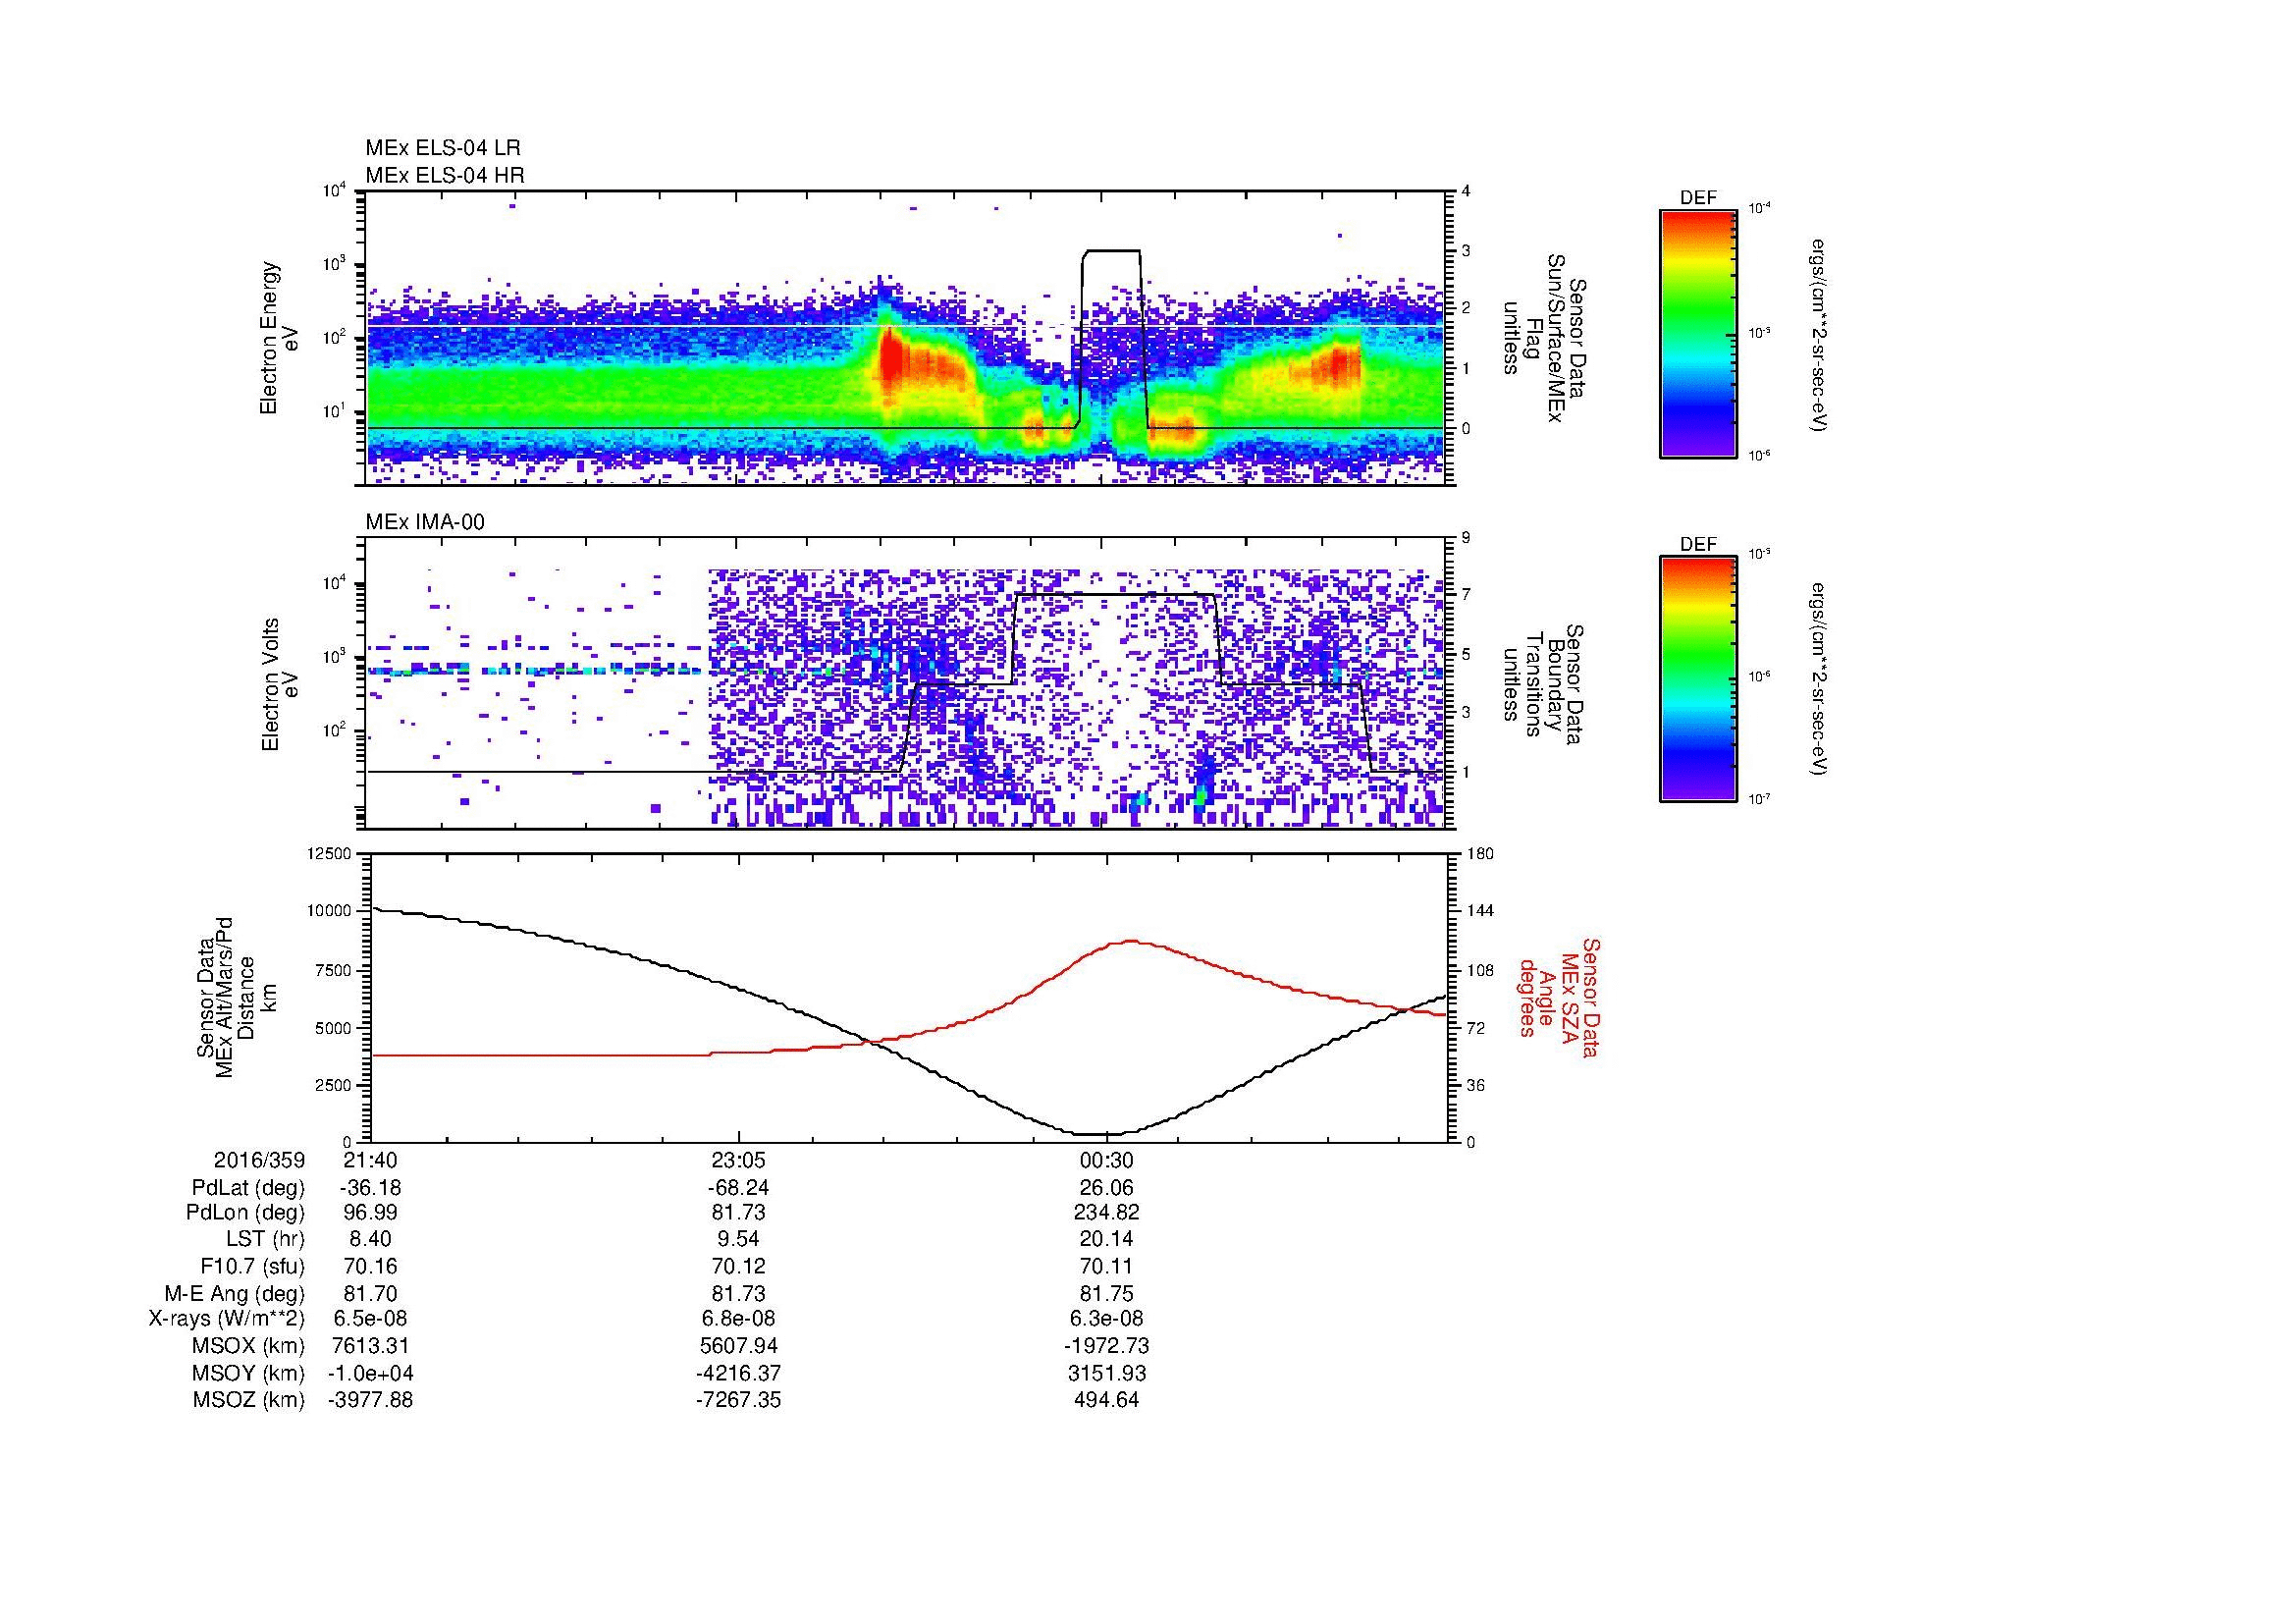Click MSOY value 3151.93
Viewport: 2296px width, 1623px height.
[x=1106, y=1373]
